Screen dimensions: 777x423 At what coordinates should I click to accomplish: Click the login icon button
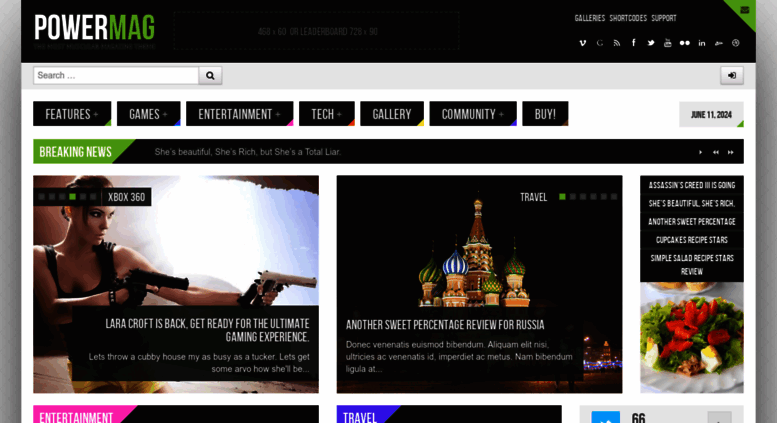731,75
